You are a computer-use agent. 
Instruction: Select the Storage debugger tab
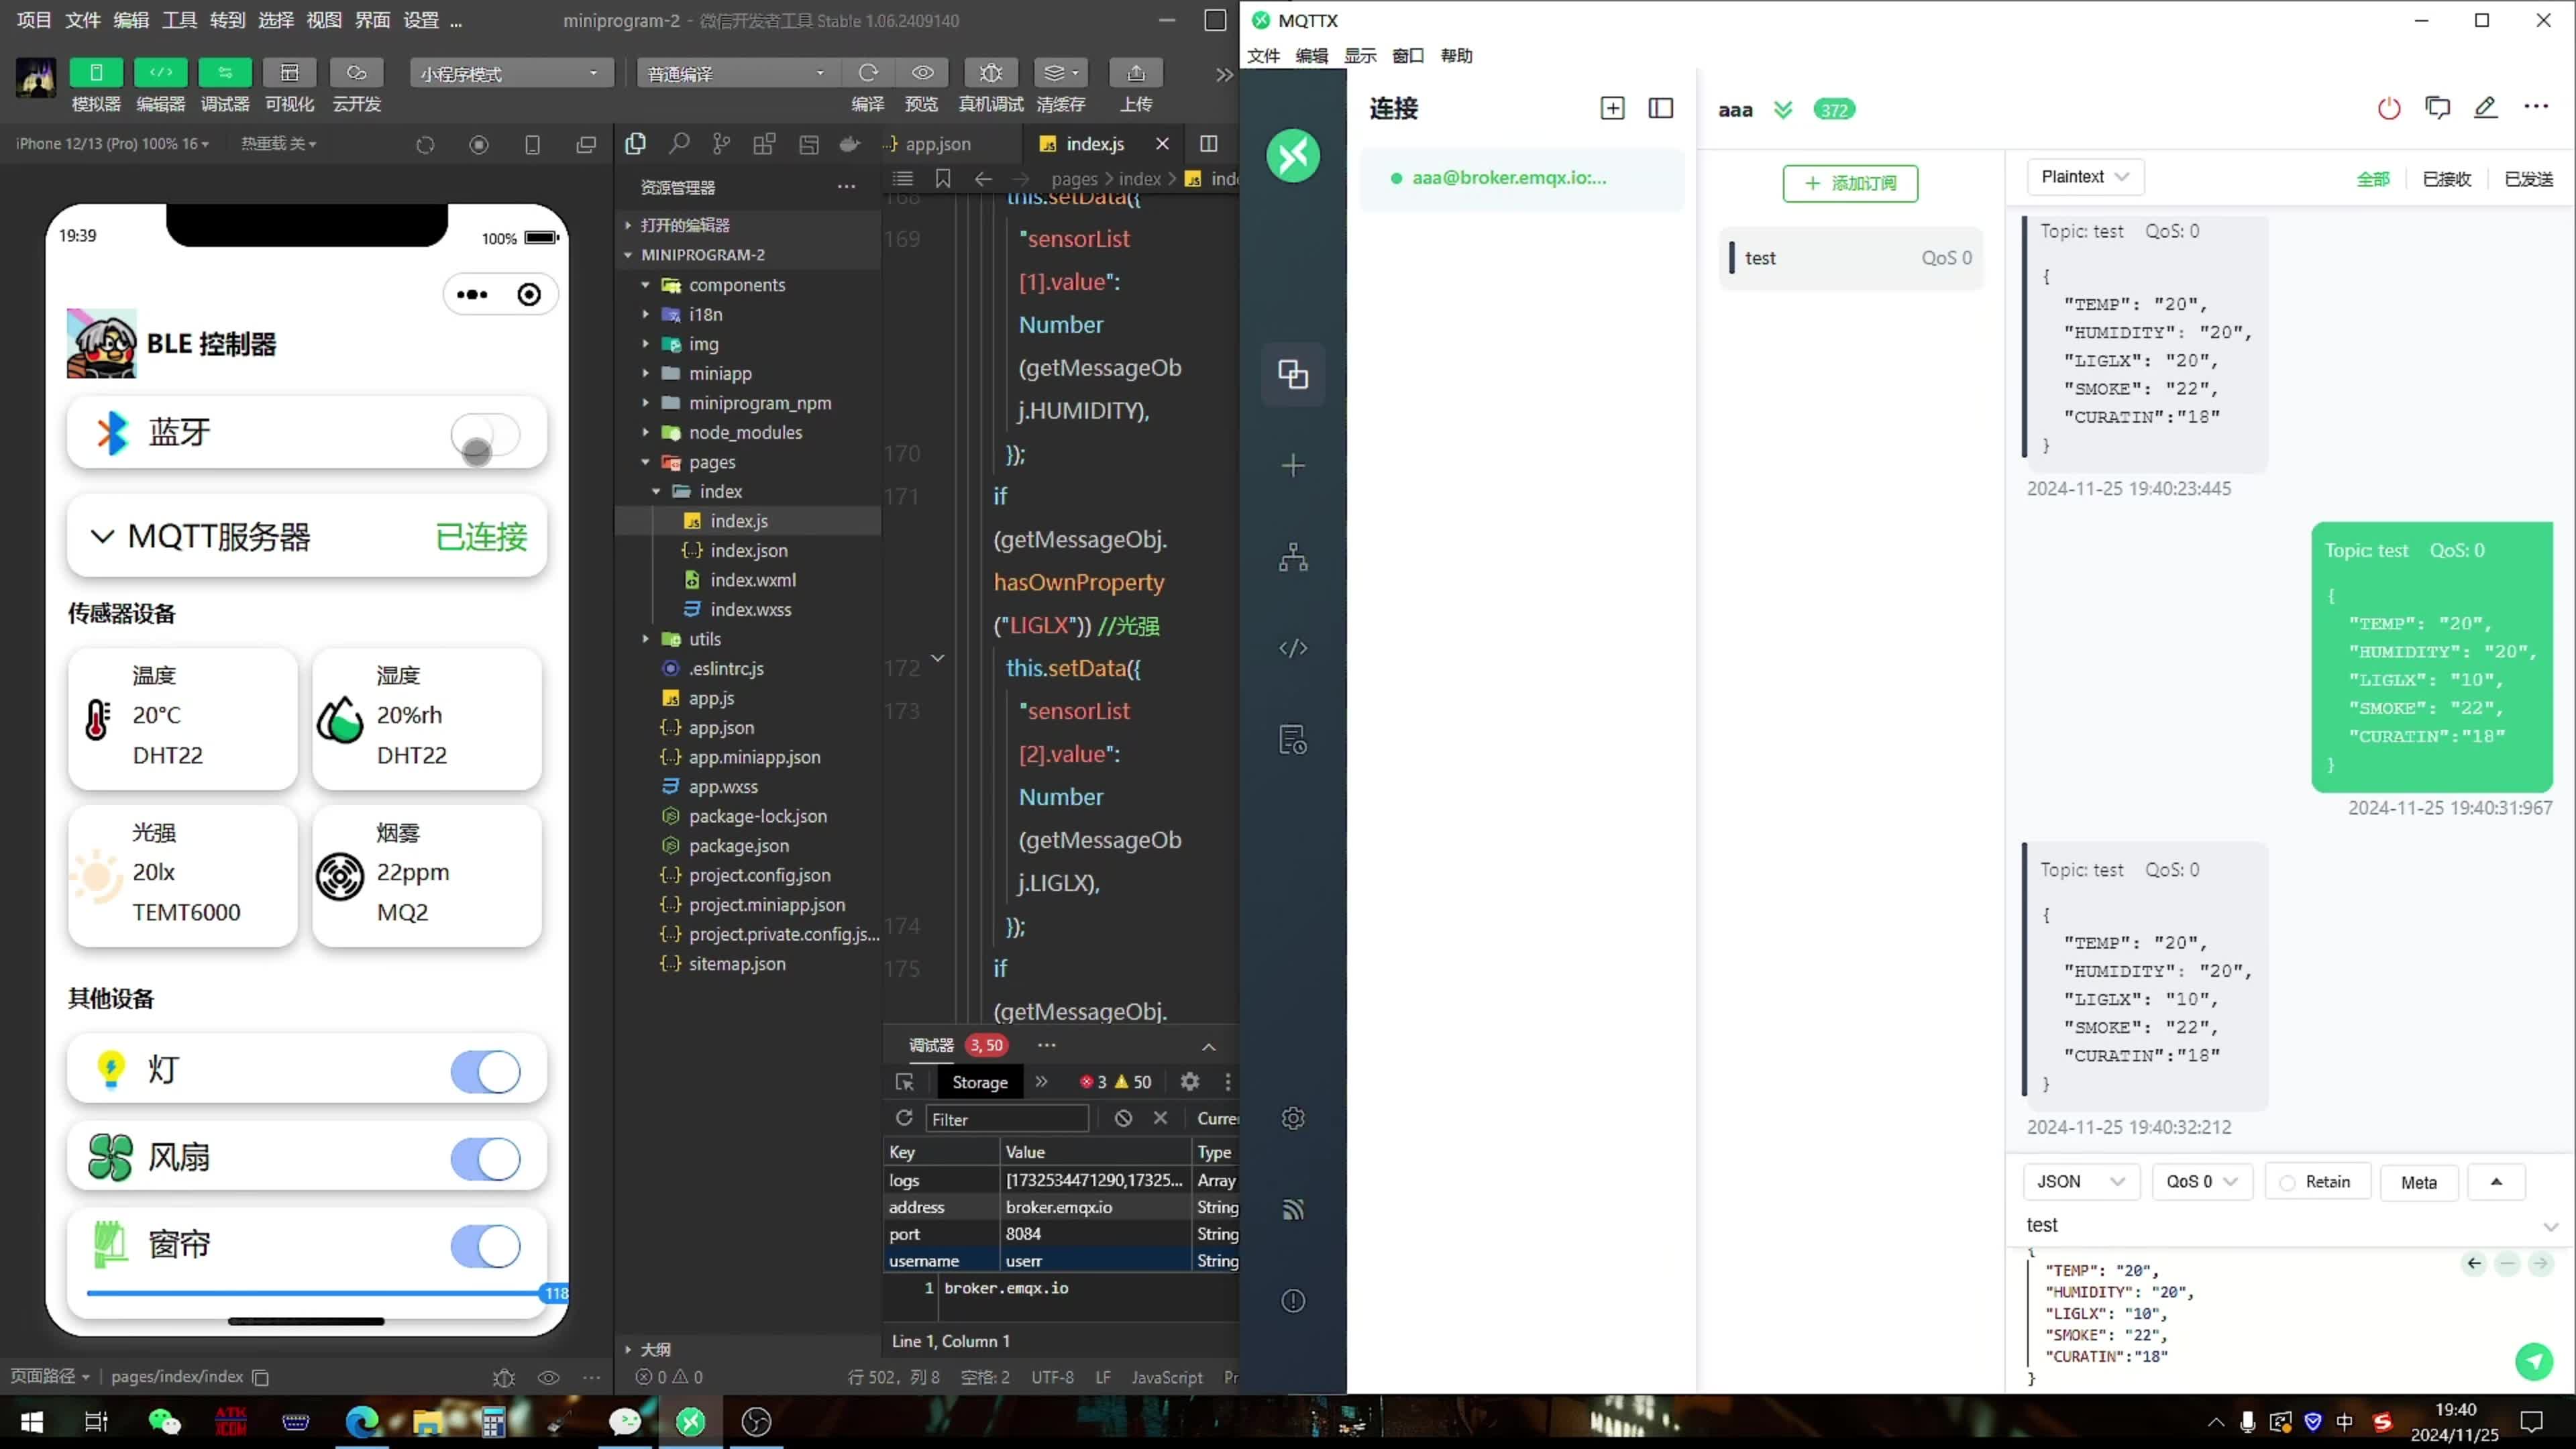tap(980, 1082)
